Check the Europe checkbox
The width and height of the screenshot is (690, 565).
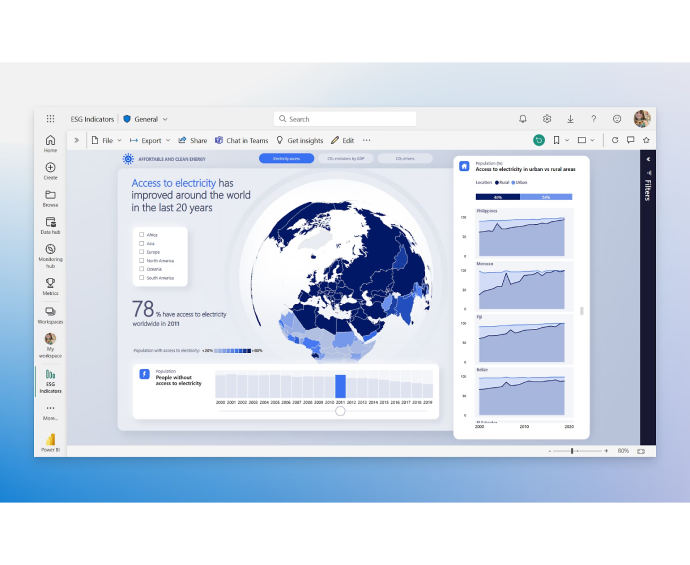pyautogui.click(x=141, y=252)
